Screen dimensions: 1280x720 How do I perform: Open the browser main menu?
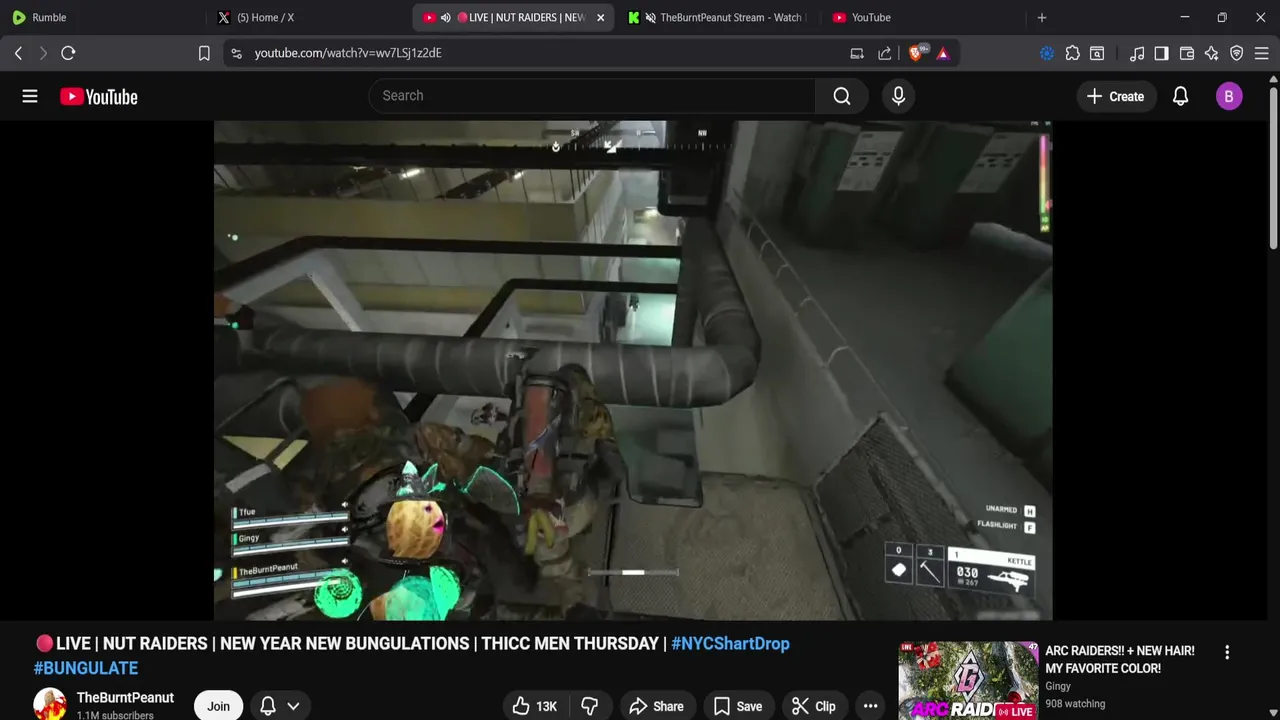pos(1261,53)
